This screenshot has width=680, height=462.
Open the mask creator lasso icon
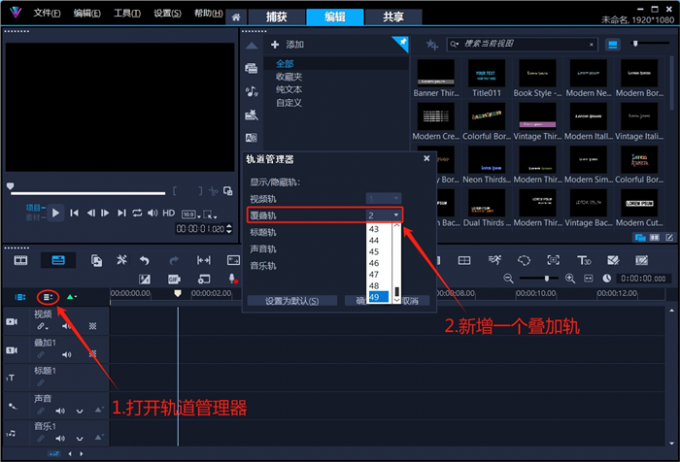pos(524,260)
